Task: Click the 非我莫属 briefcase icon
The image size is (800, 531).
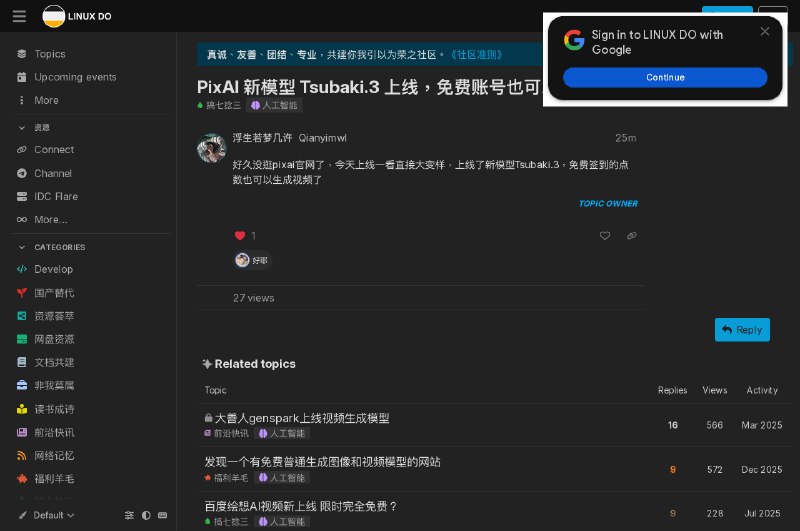Action: tap(21, 386)
